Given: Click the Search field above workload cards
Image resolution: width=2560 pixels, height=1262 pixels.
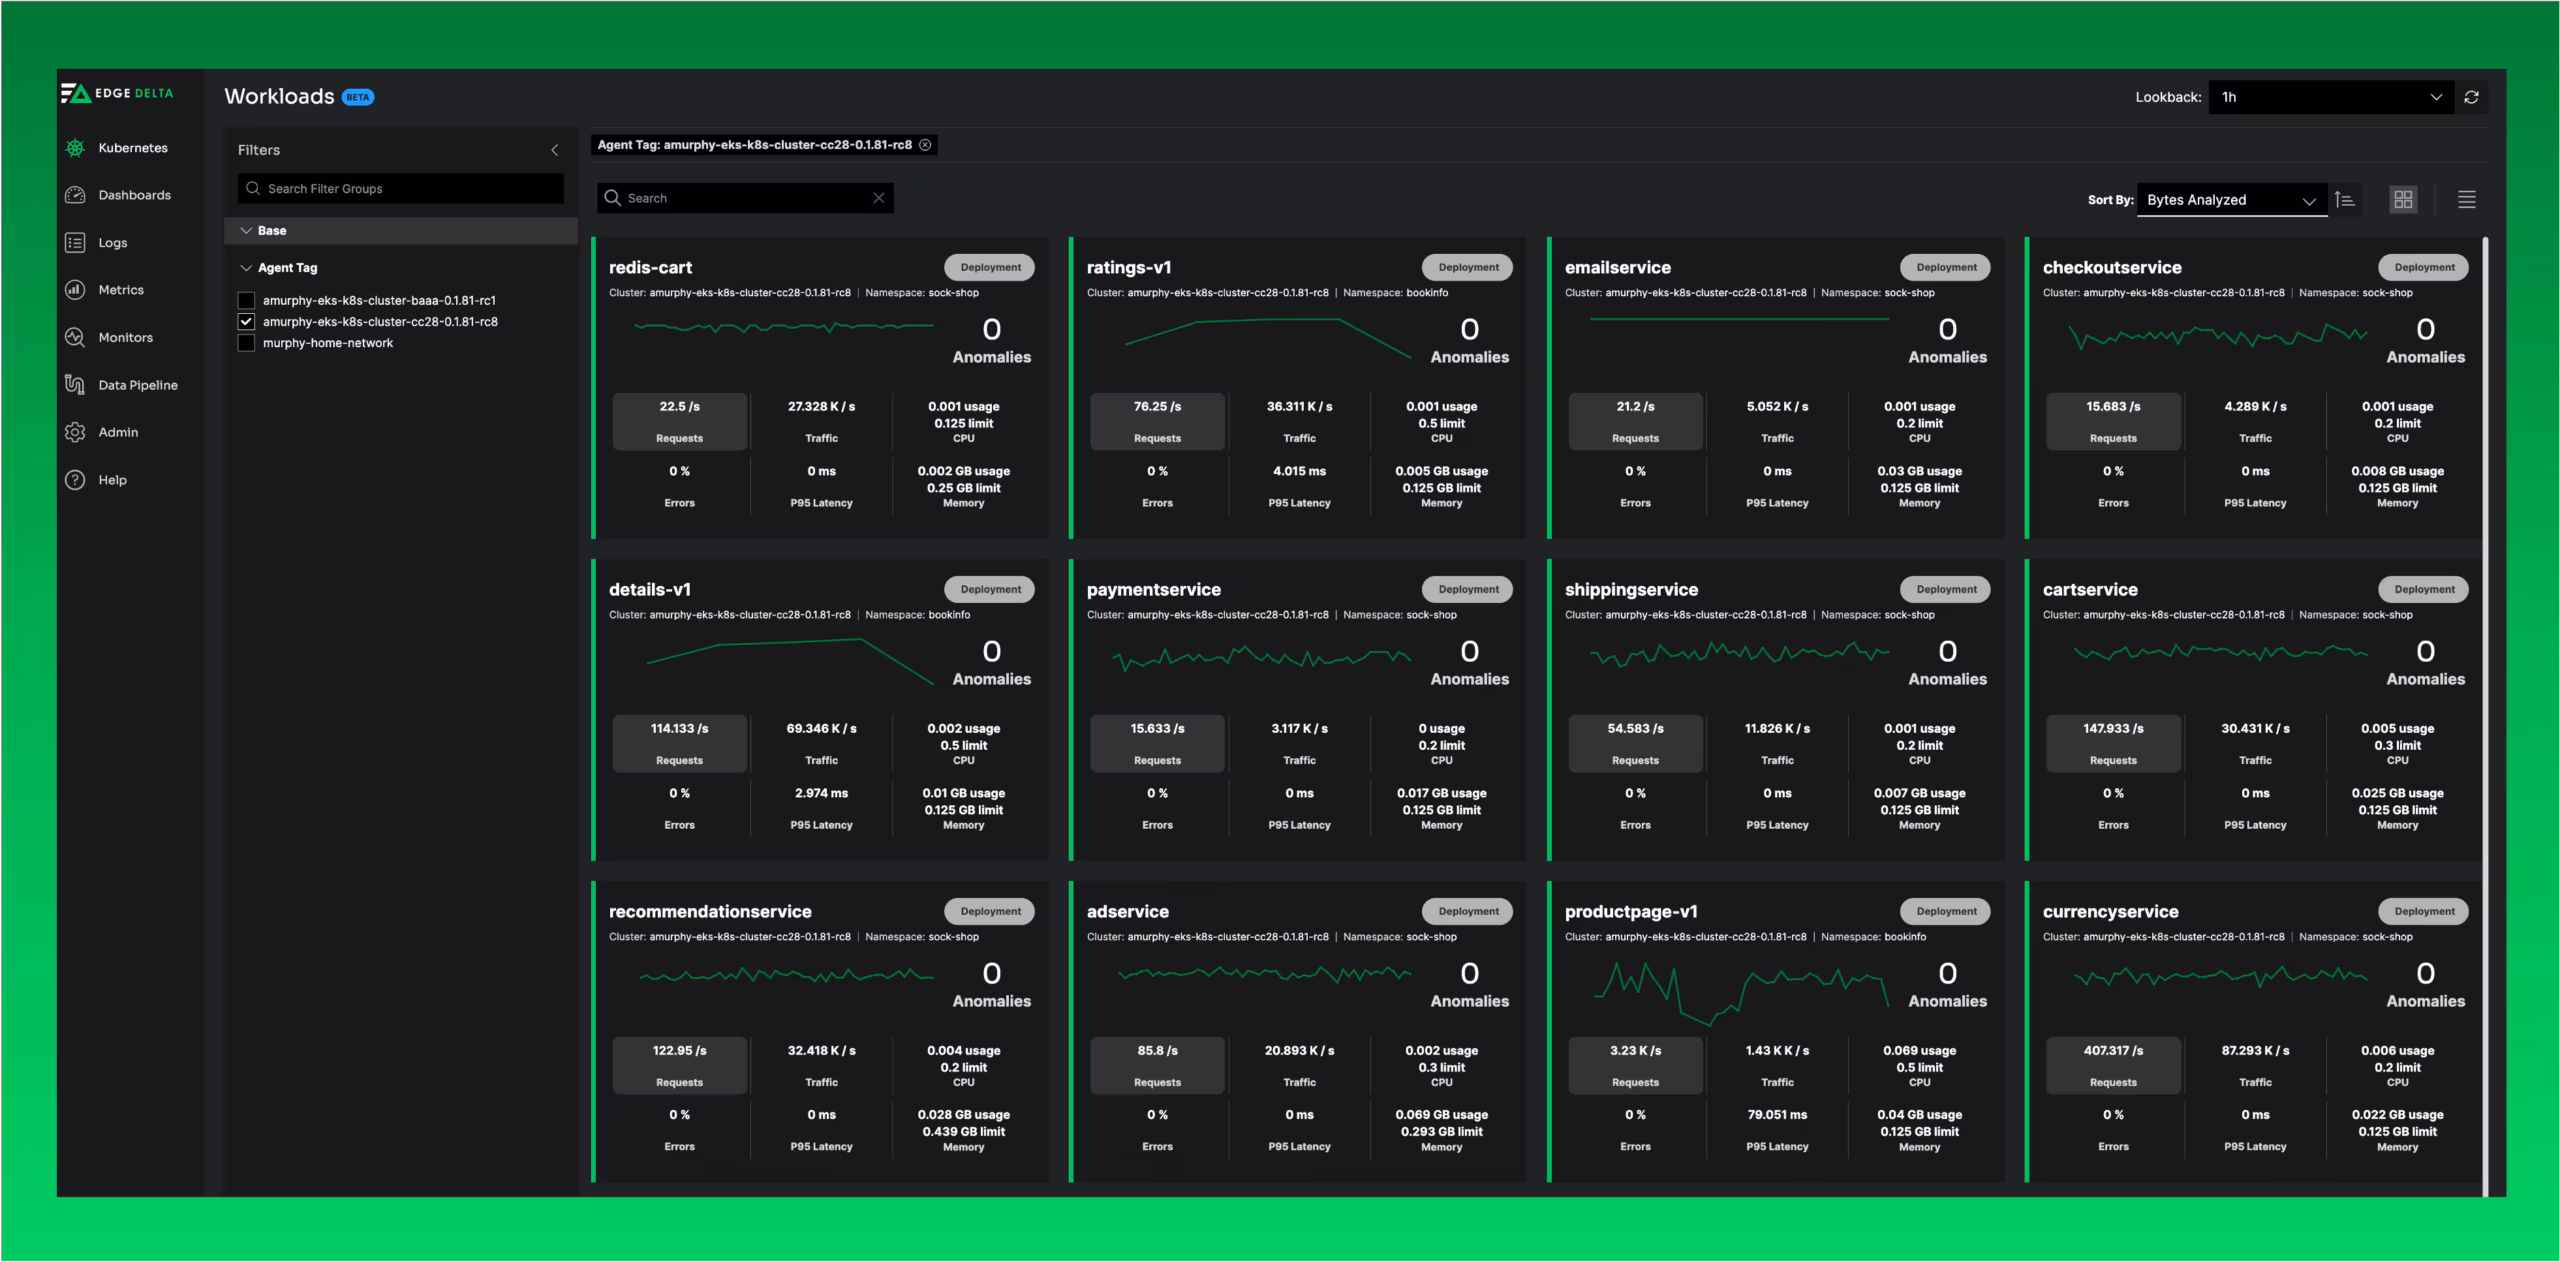Looking at the screenshot, I should 744,197.
